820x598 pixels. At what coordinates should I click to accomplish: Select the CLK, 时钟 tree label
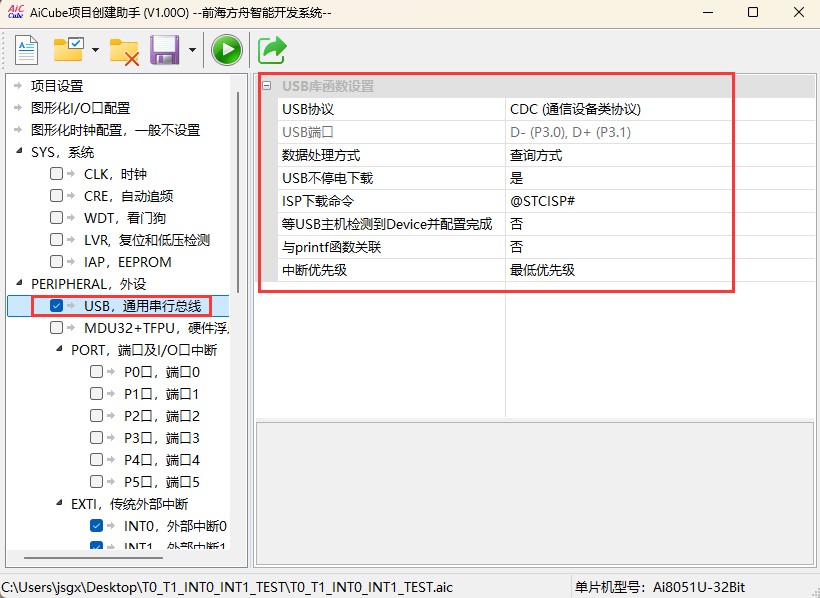pos(116,174)
